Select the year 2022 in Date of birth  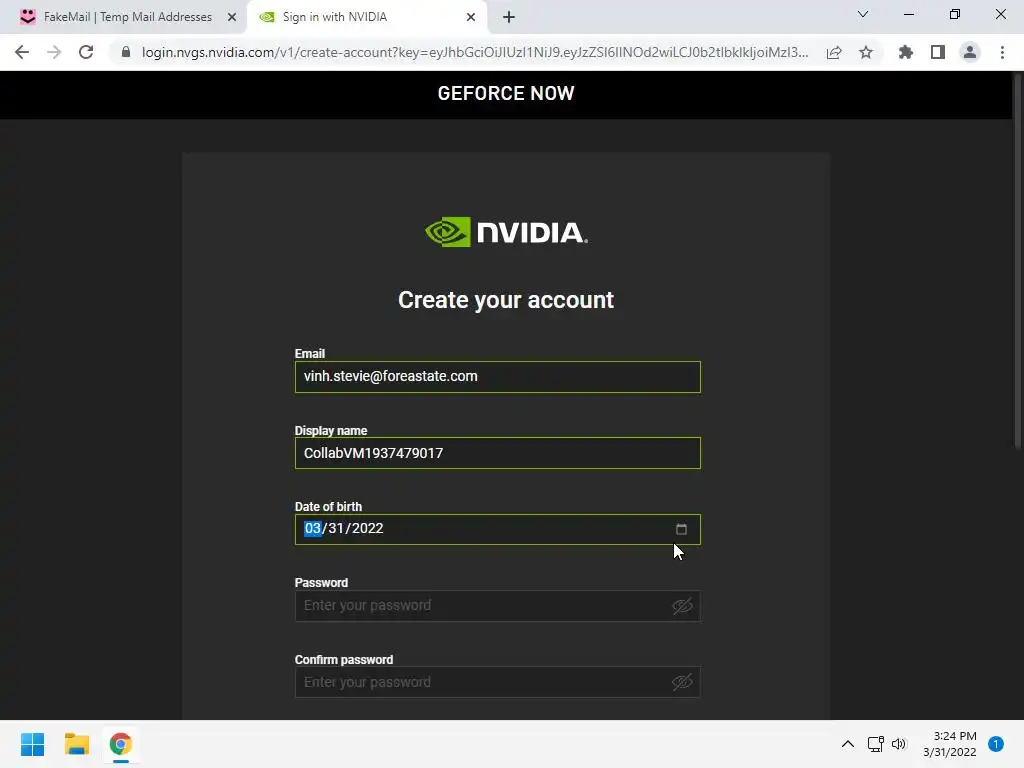point(368,528)
